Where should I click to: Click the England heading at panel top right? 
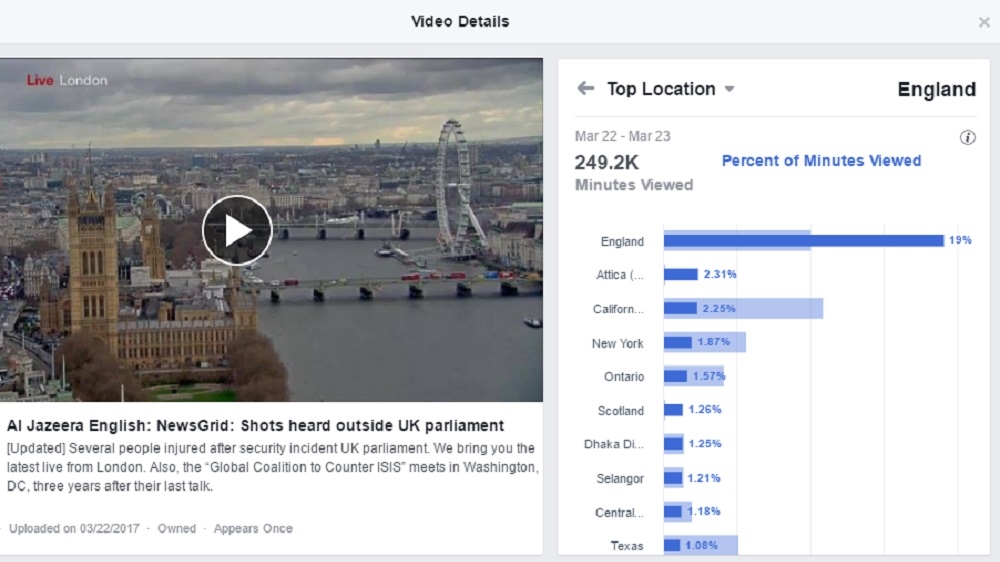[936, 89]
